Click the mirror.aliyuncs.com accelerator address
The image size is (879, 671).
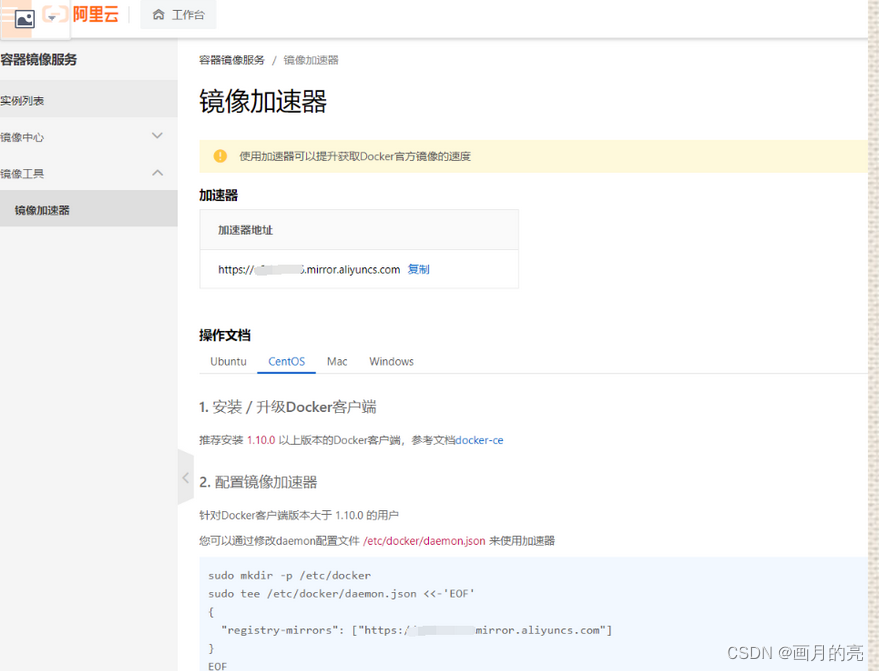coord(309,269)
